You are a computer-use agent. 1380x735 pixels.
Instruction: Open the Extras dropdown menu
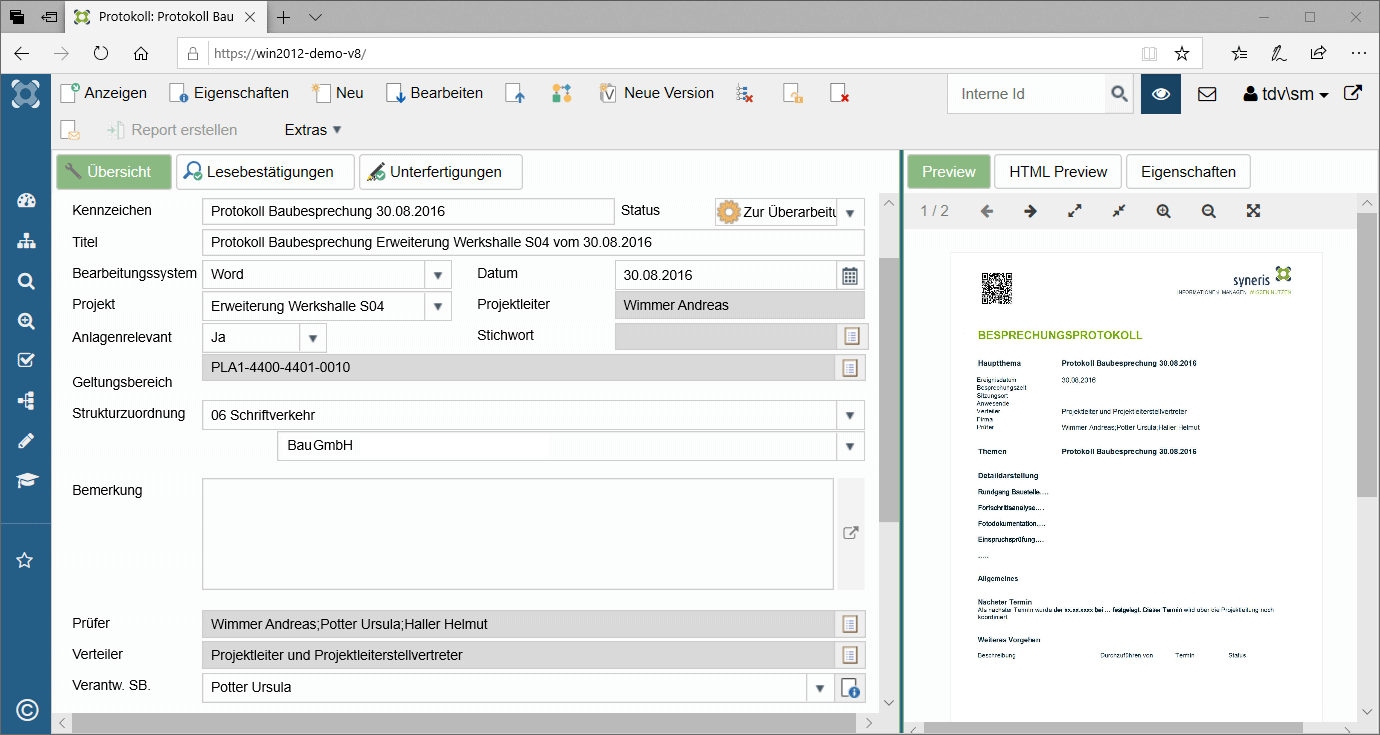(313, 130)
